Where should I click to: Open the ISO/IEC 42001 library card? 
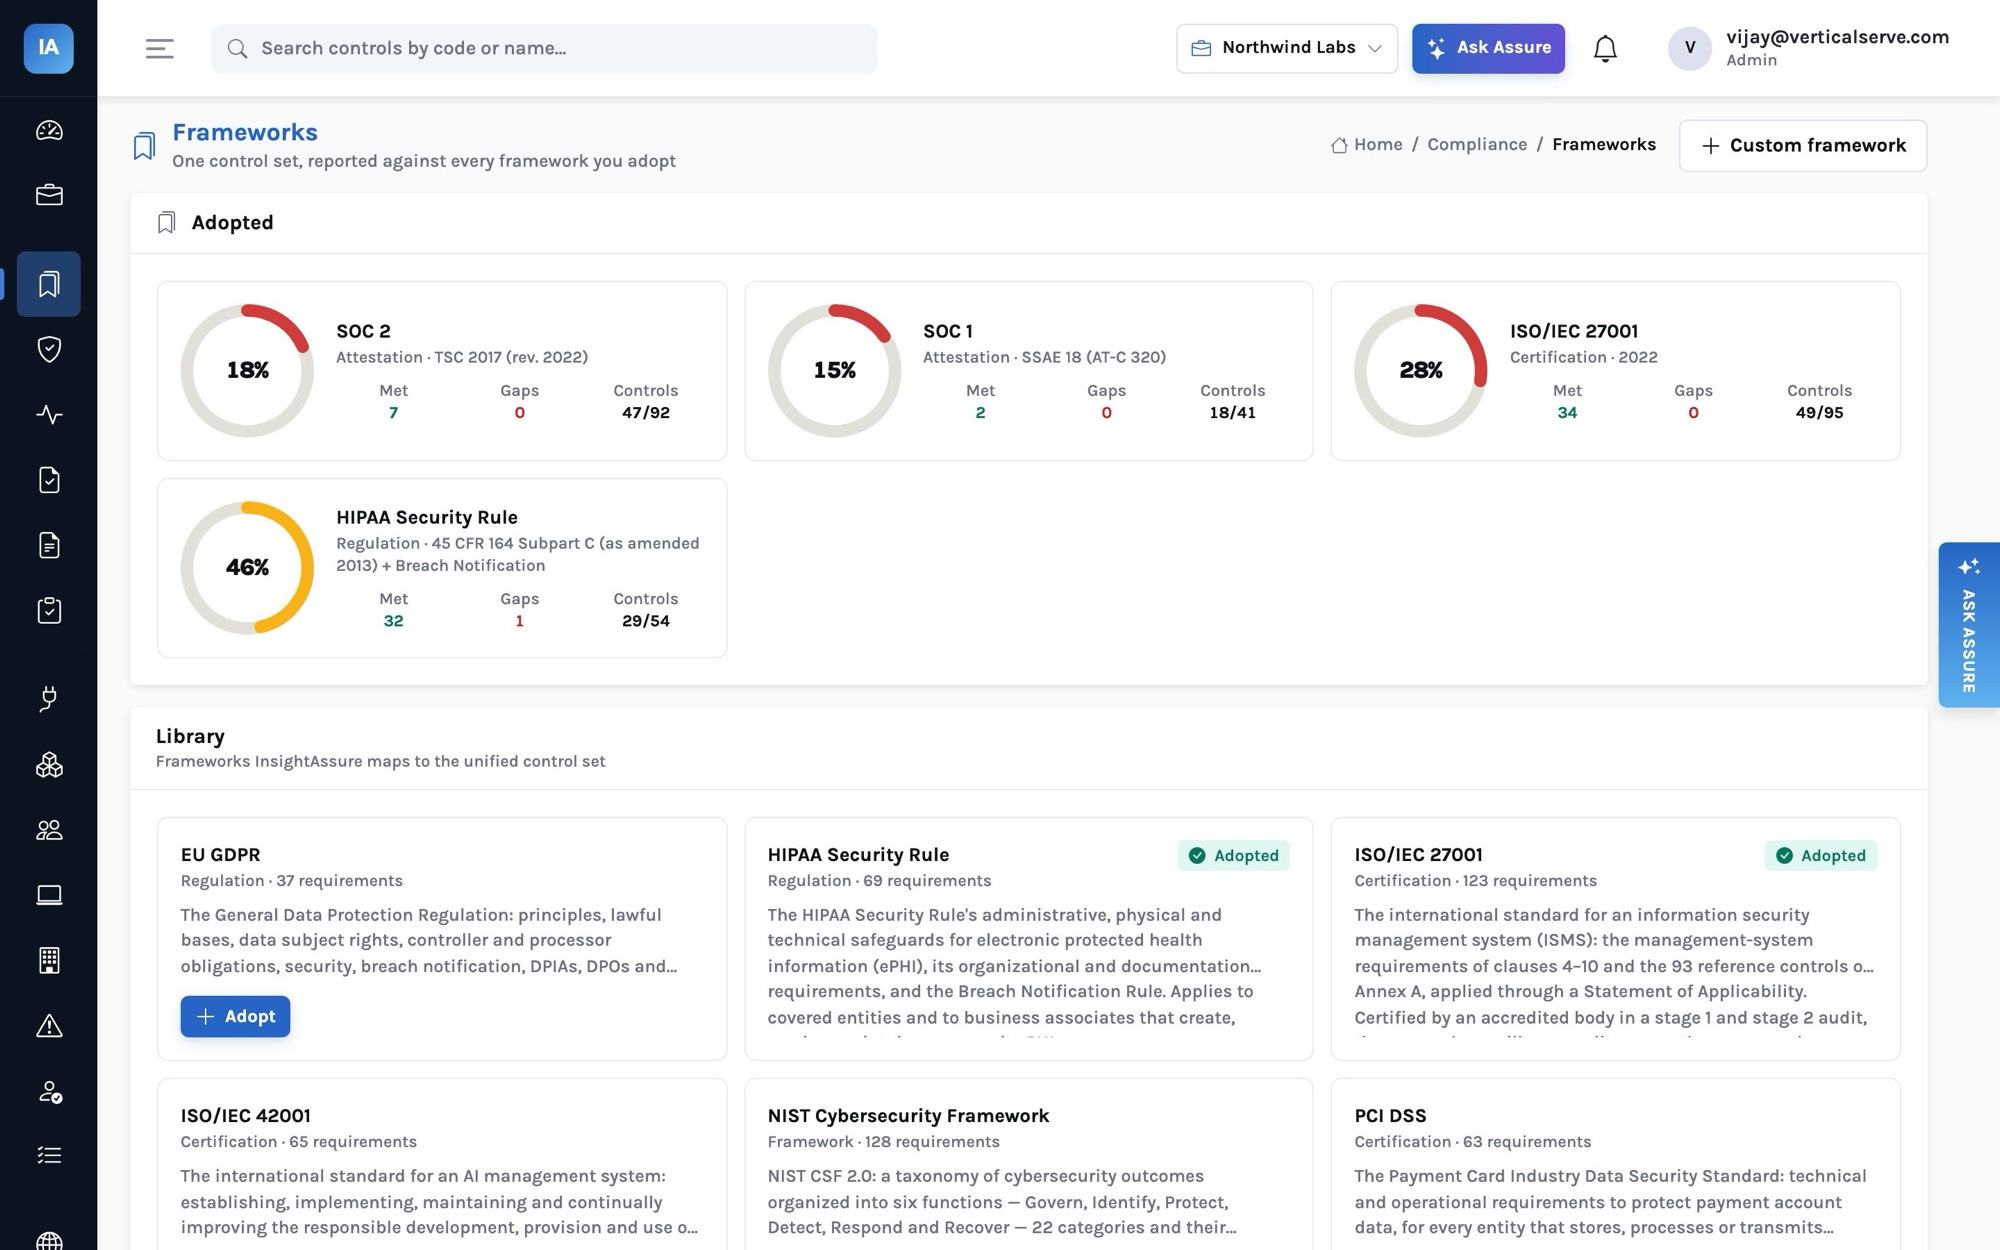(442, 1164)
